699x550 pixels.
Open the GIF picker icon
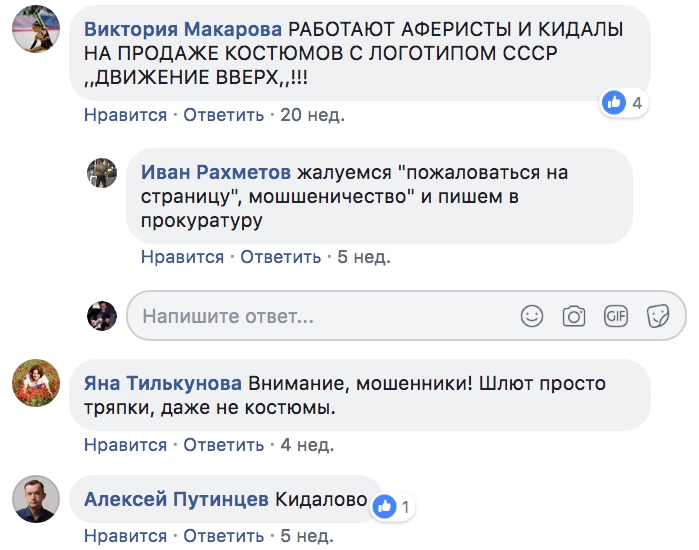[616, 317]
